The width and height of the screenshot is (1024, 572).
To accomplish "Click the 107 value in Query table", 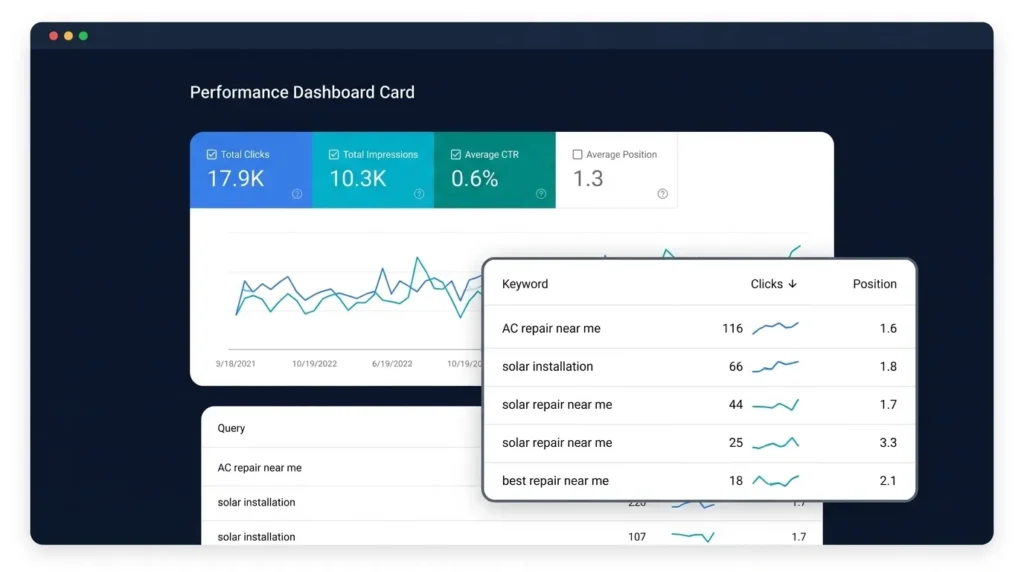I will click(x=637, y=537).
